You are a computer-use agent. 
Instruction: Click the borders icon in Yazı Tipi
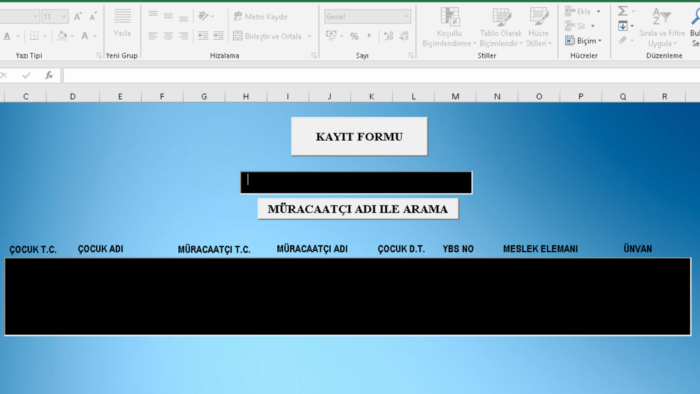[34, 36]
